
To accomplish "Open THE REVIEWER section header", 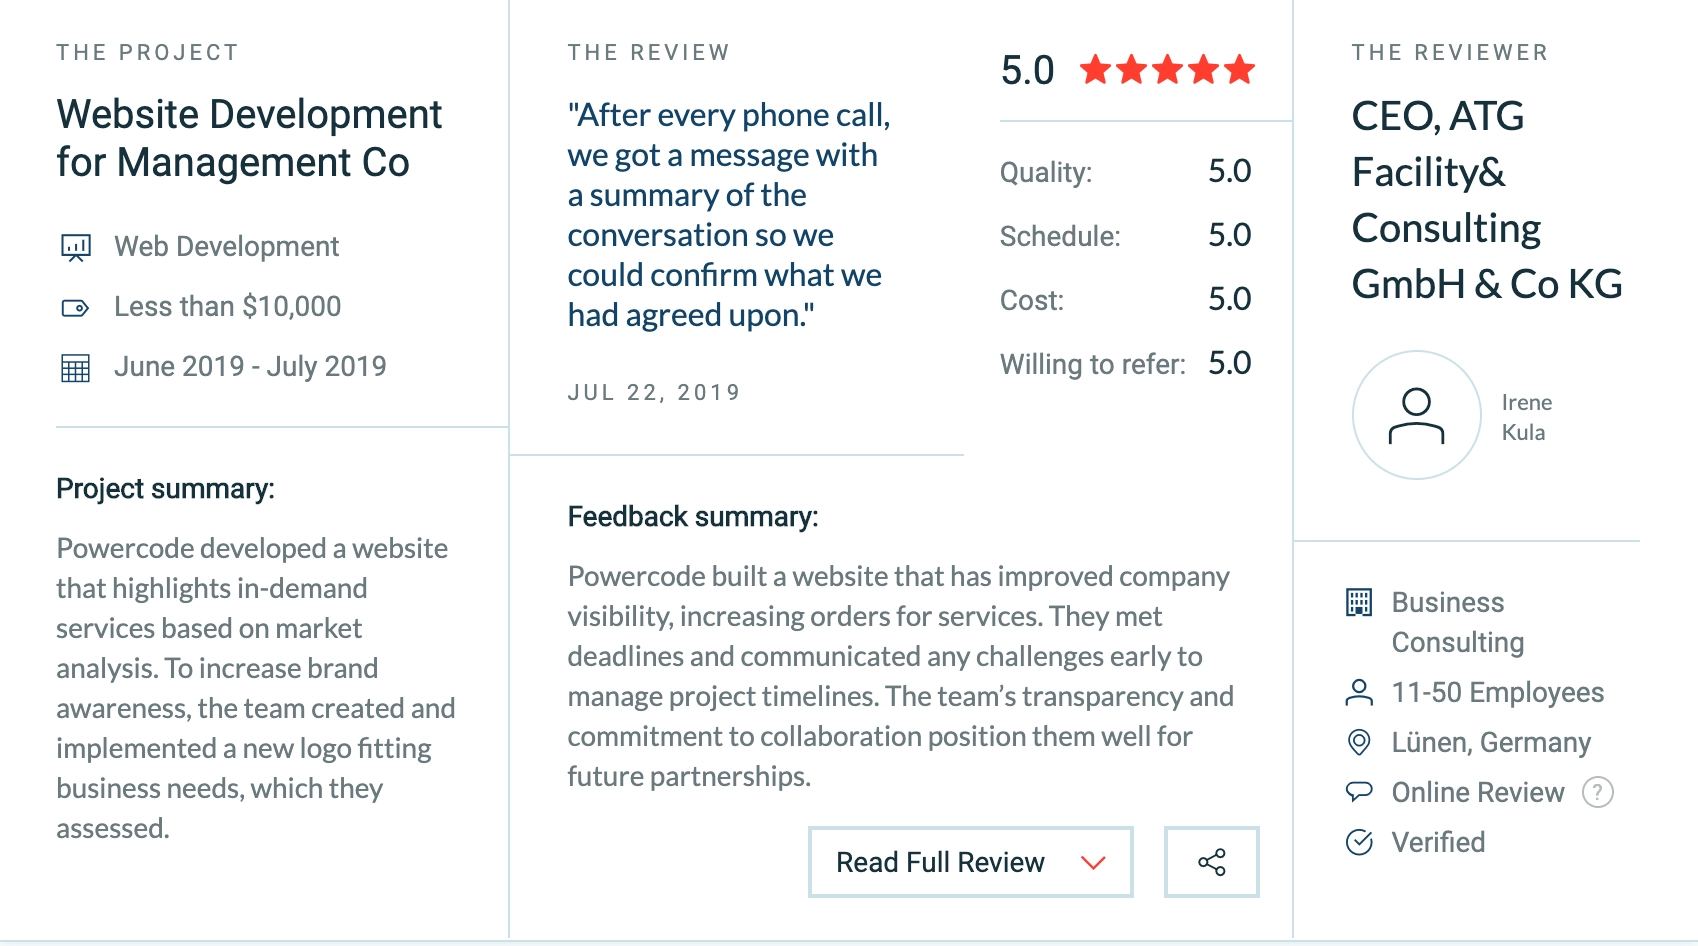I will [1449, 52].
